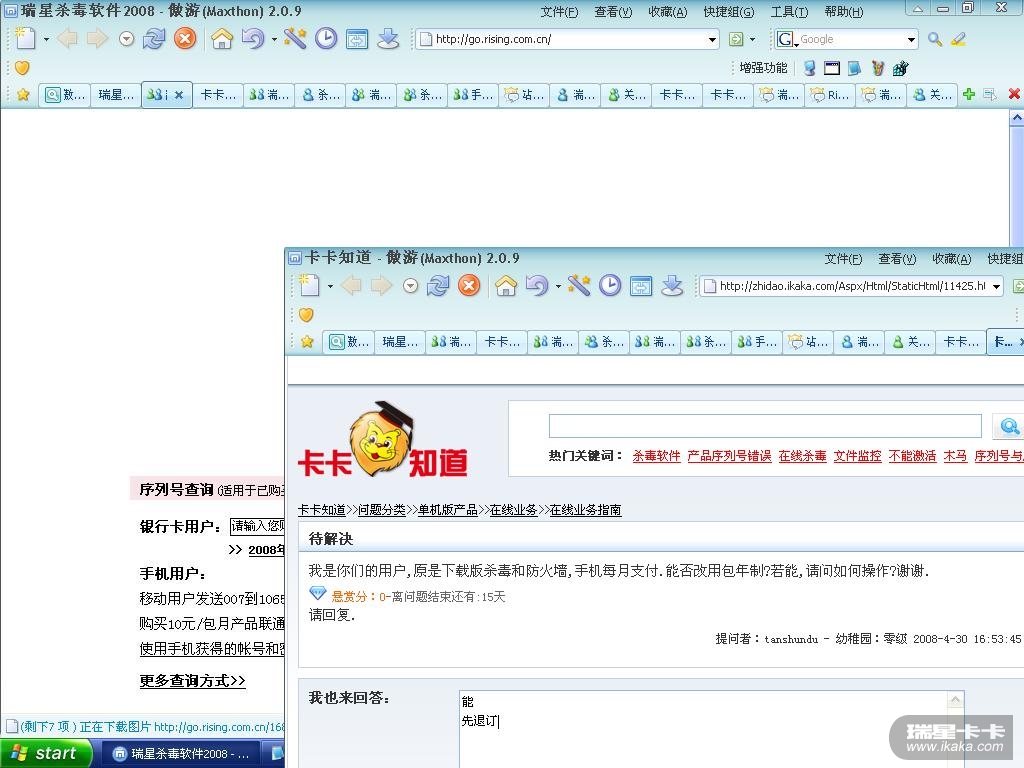Click the vertical scrollbar up arrow in the Rising window
This screenshot has height=768, width=1024.
[1017, 118]
